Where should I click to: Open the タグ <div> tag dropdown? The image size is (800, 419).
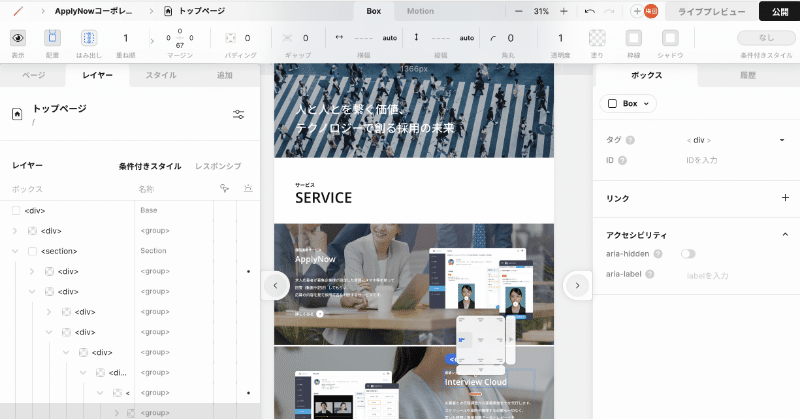tap(735, 140)
